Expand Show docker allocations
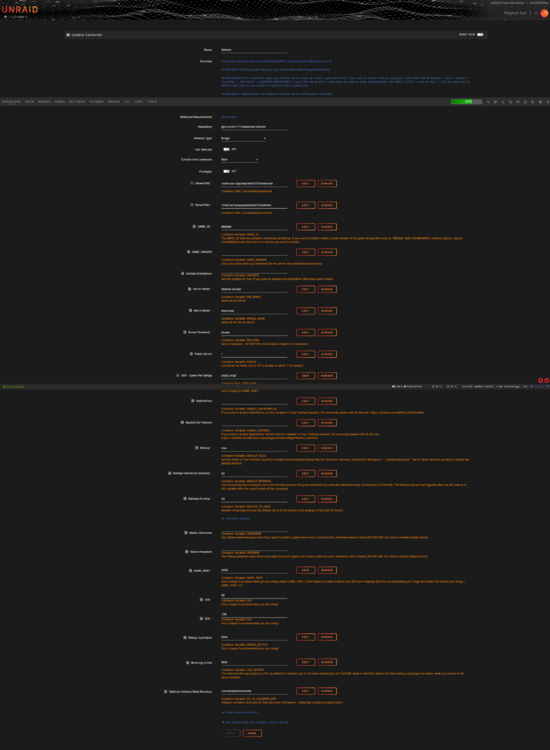Viewport: 550px width, 750px height. (x=240, y=712)
